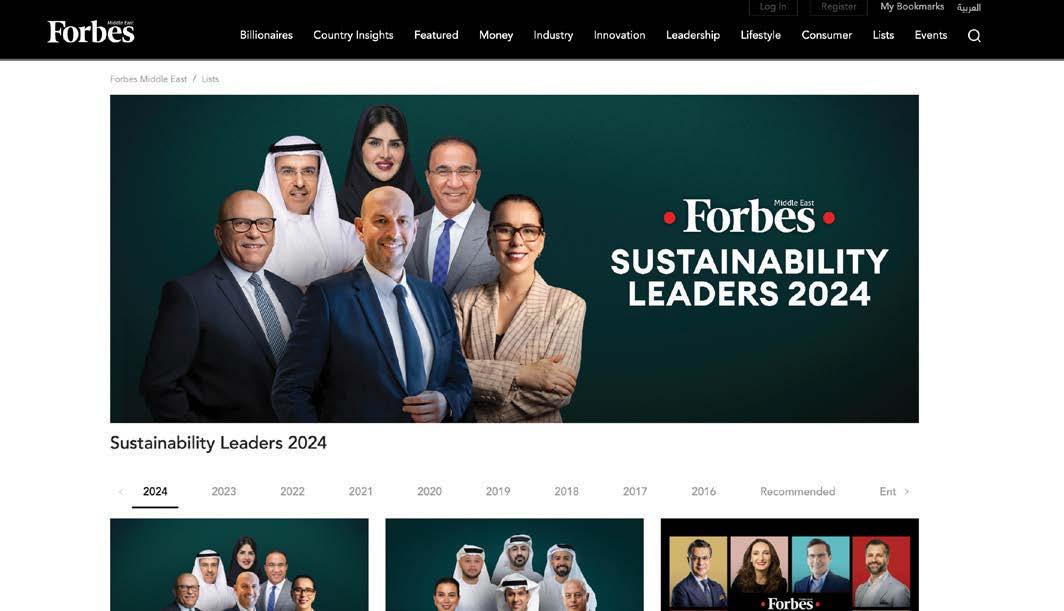Select the 2023 year tab
The height and width of the screenshot is (611, 1064).
point(223,492)
